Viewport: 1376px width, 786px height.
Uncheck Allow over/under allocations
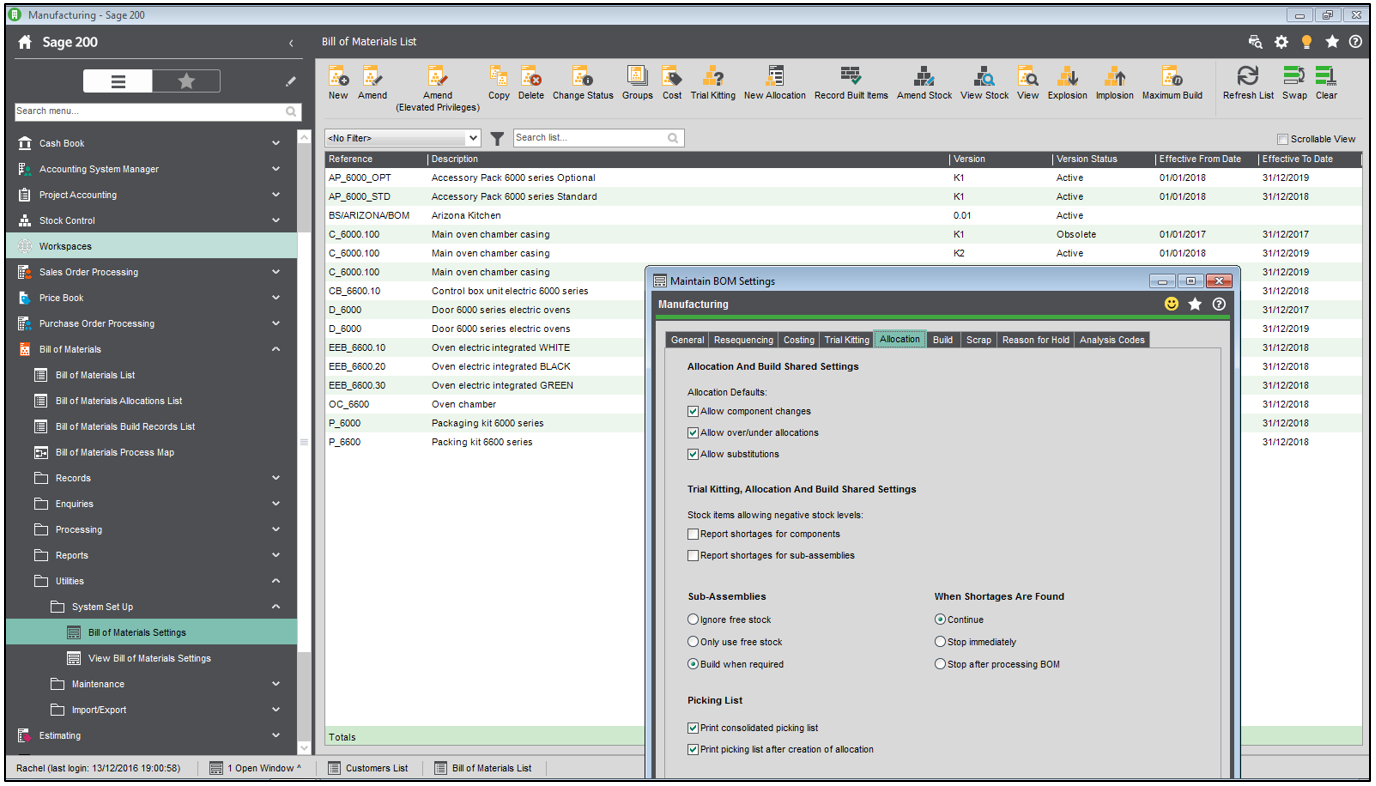(x=693, y=433)
